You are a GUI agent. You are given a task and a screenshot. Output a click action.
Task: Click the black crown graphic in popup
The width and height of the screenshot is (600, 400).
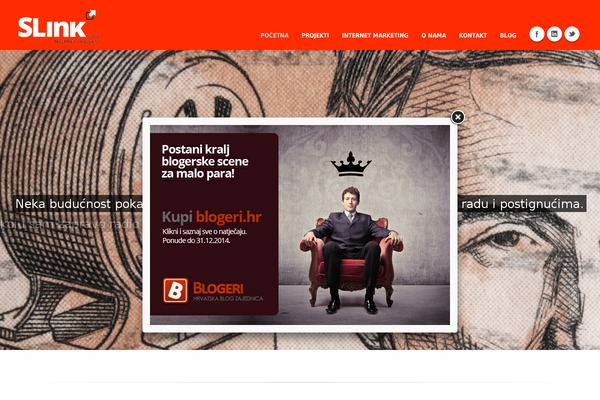(351, 164)
